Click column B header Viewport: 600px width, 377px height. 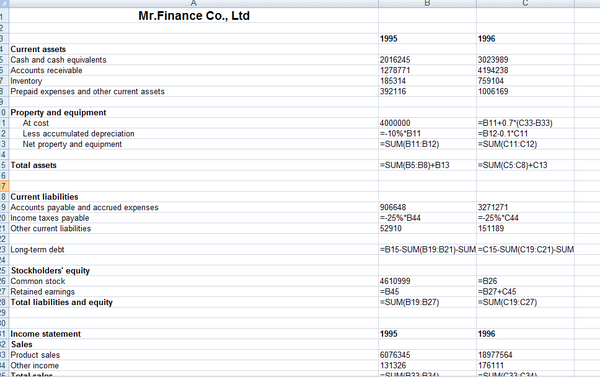(427, 3)
